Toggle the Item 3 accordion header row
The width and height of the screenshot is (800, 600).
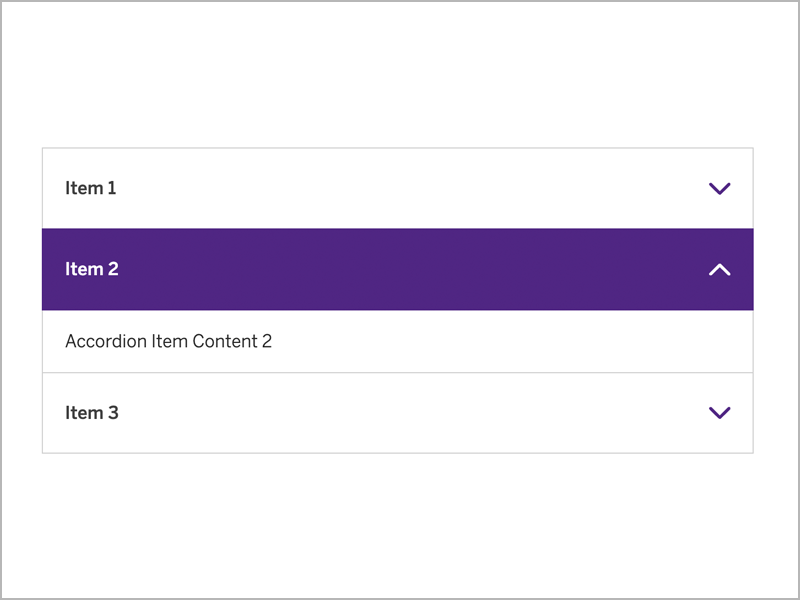click(x=397, y=412)
